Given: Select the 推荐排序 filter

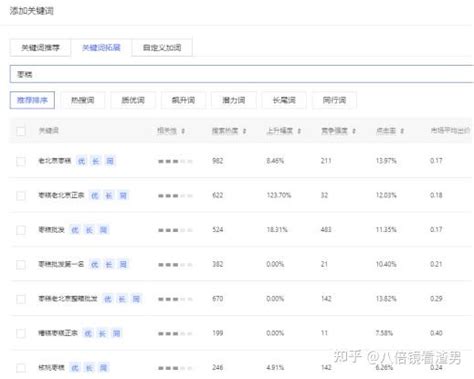Looking at the screenshot, I should click(32, 100).
